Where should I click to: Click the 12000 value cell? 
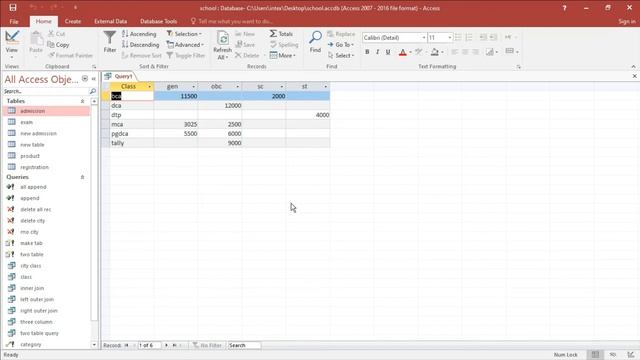pyautogui.click(x=220, y=105)
